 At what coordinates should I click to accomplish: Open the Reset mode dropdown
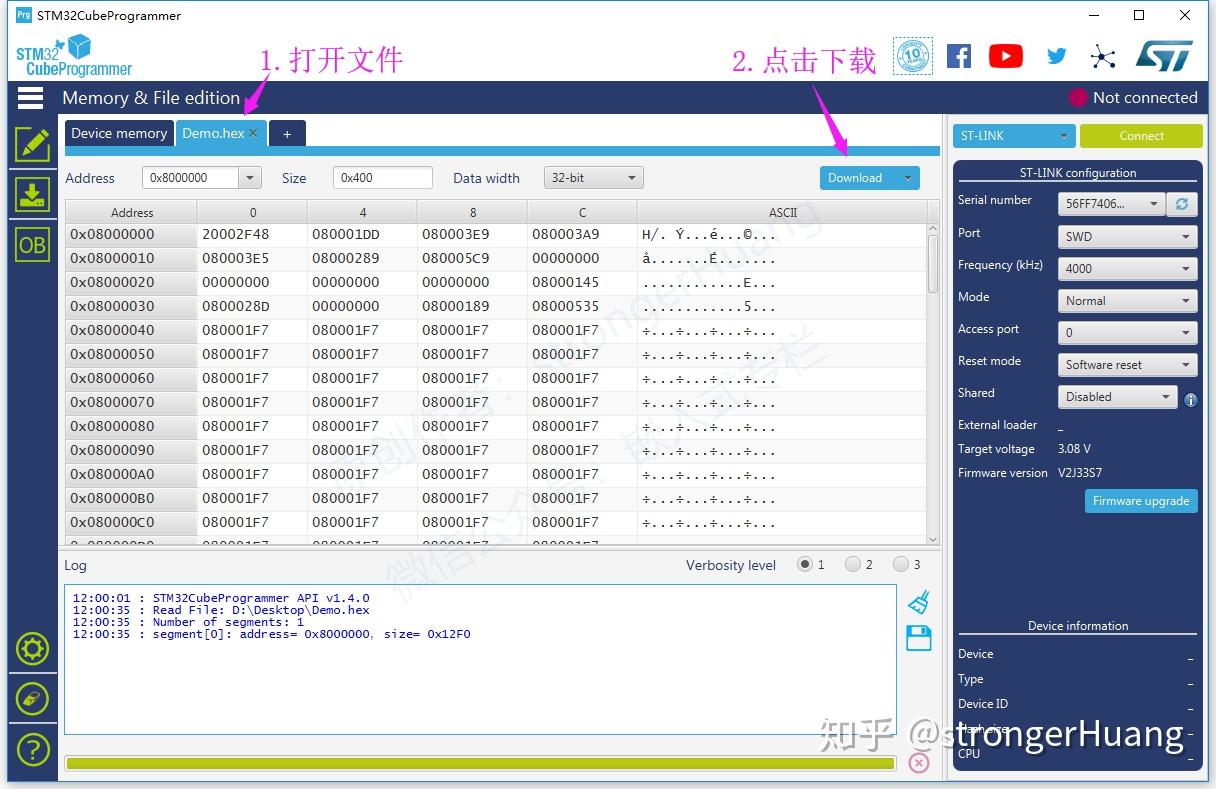[x=1127, y=364]
